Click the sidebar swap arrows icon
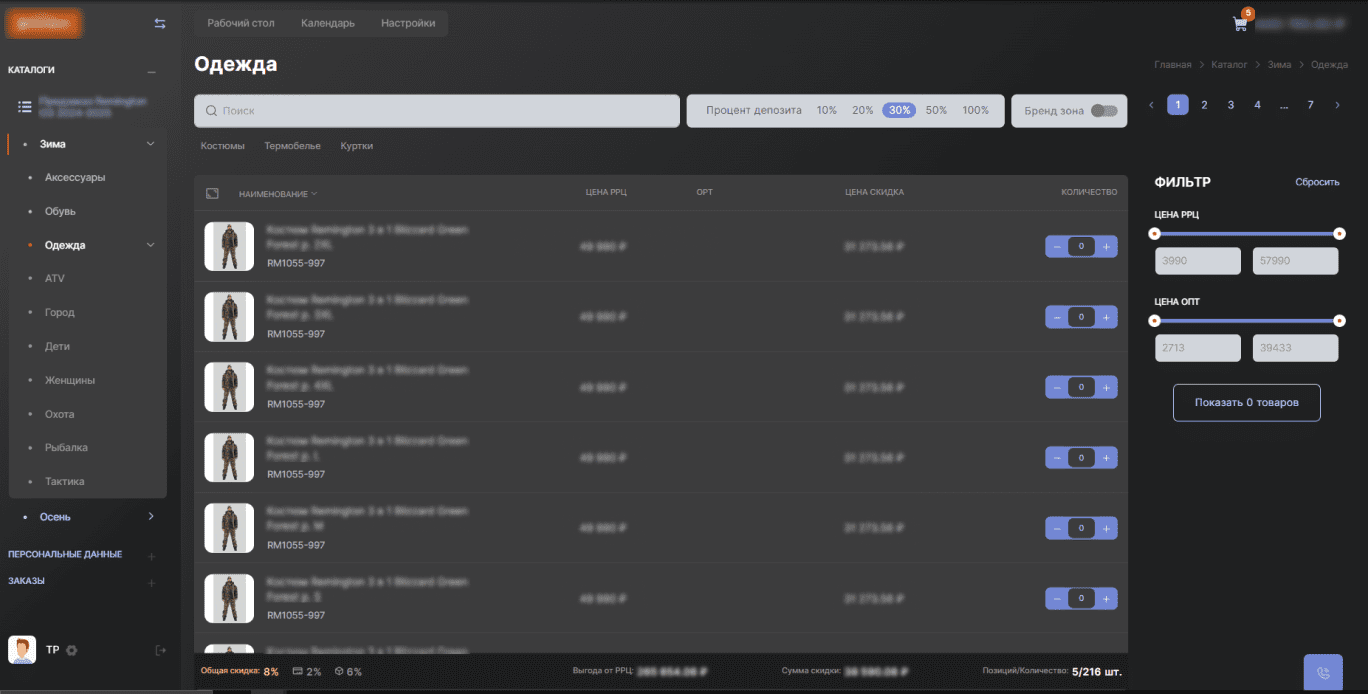The width and height of the screenshot is (1368, 694). pos(160,23)
